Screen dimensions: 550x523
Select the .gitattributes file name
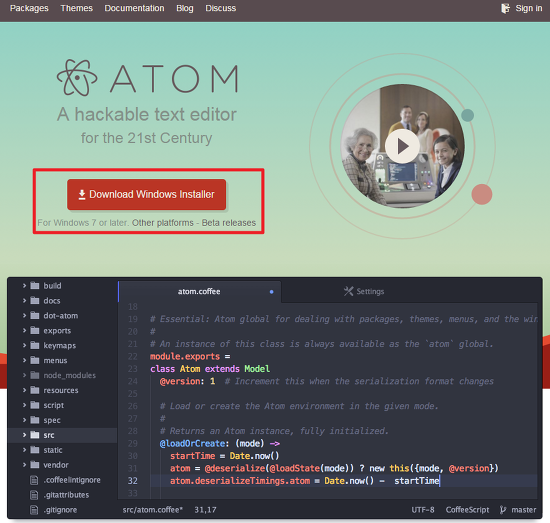click(x=66, y=495)
